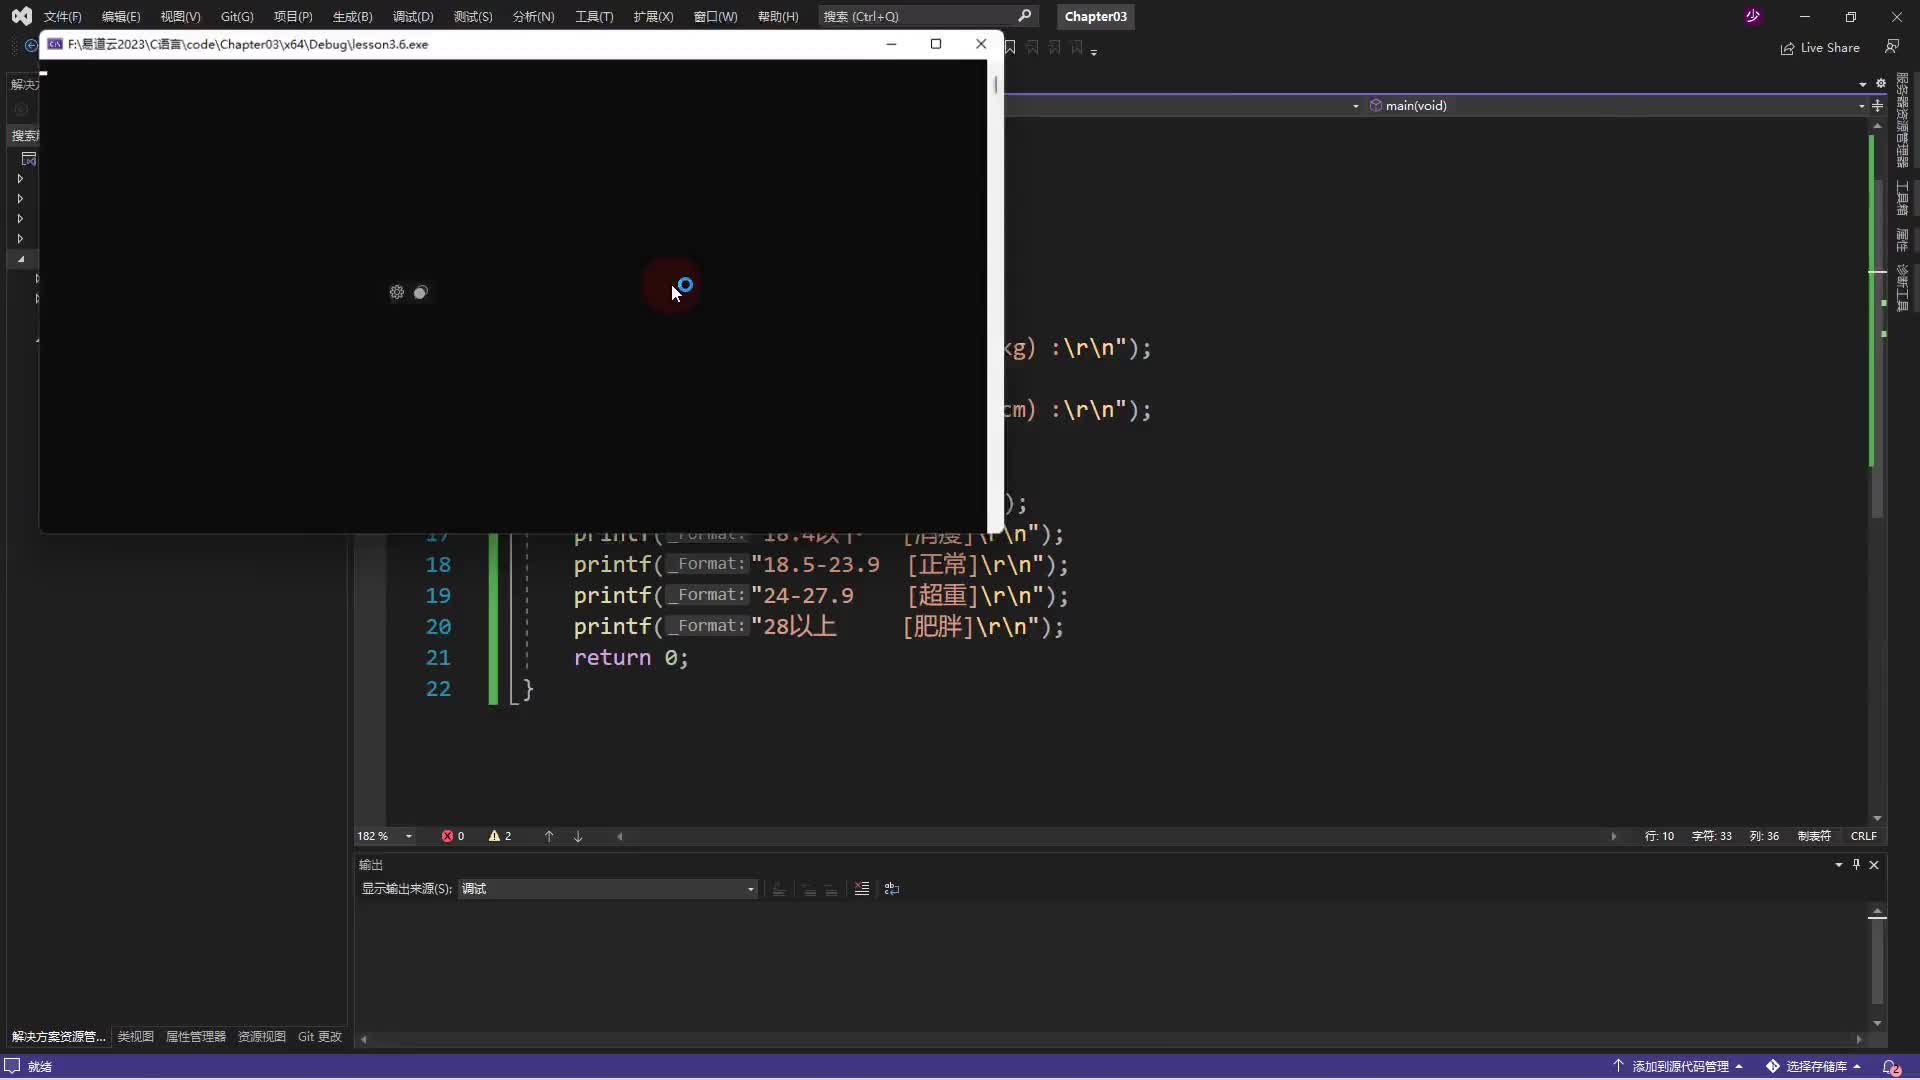Switch to 类视图 tab
1920x1080 pixels.
tap(135, 1037)
